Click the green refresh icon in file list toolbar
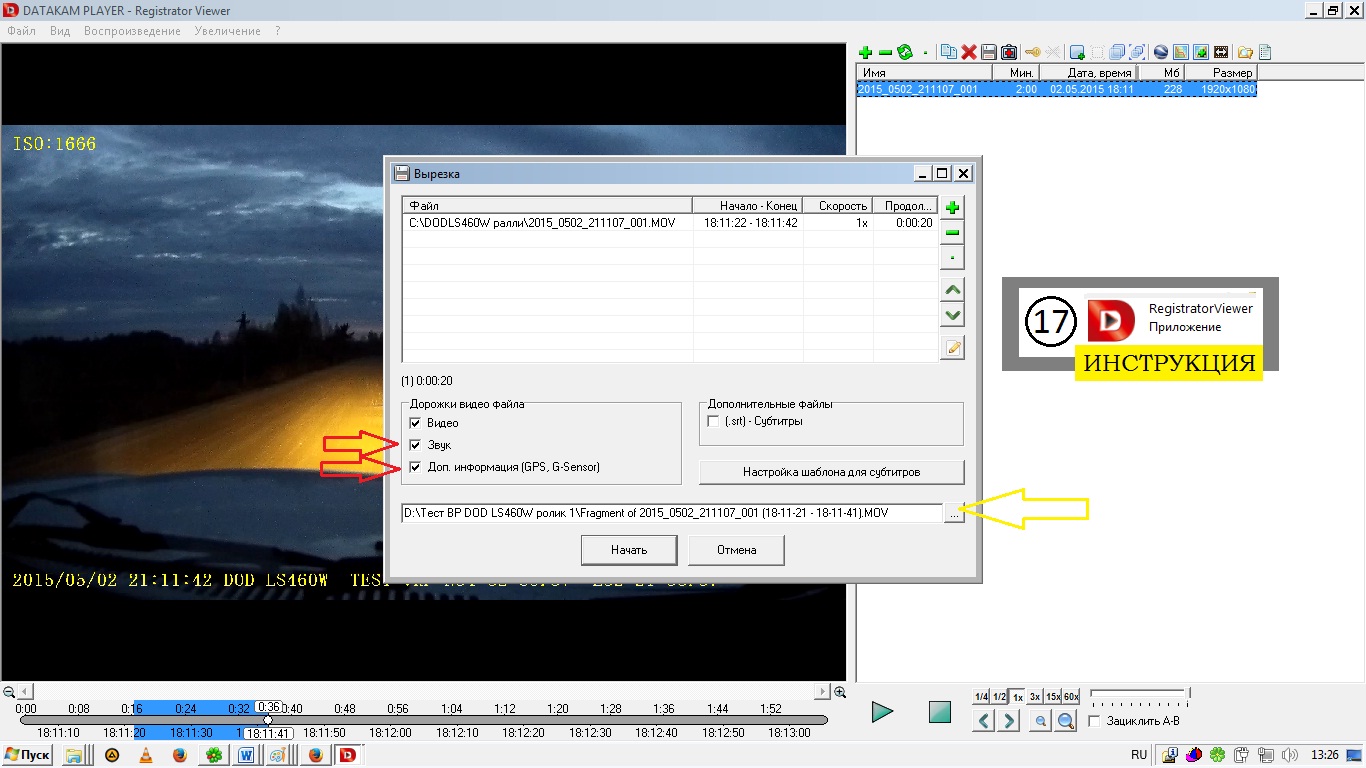This screenshot has height=768, width=1366. (905, 52)
